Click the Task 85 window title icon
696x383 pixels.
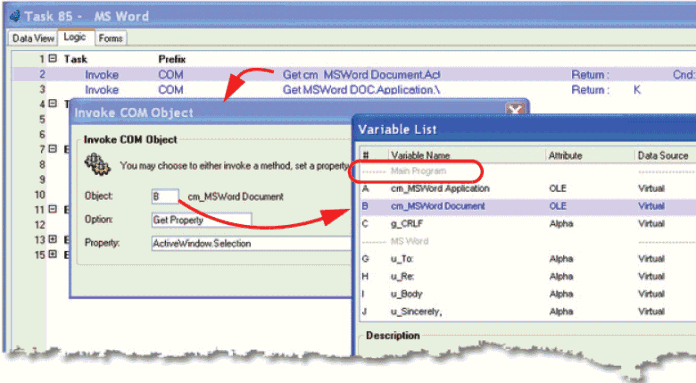point(15,16)
